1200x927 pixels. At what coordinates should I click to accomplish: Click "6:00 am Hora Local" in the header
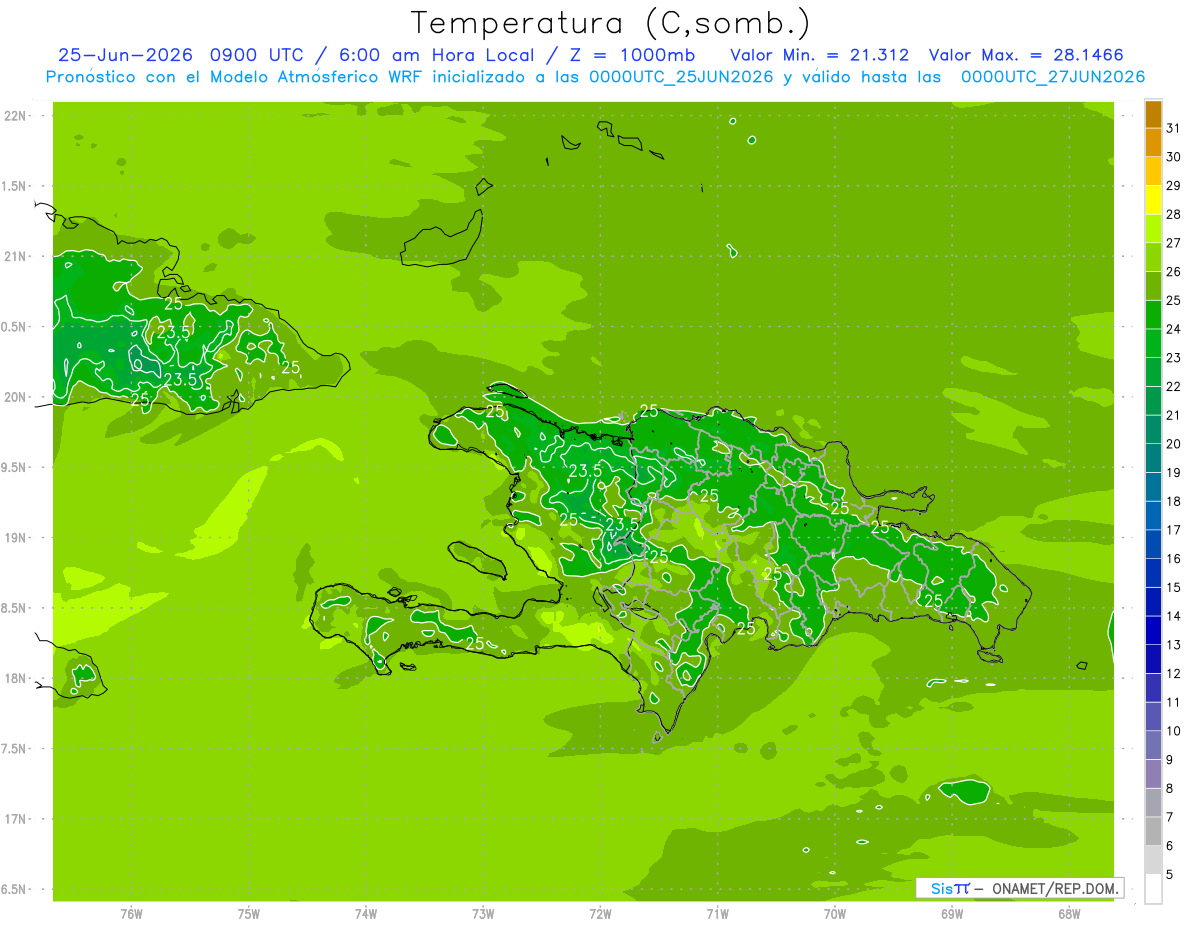point(436,55)
